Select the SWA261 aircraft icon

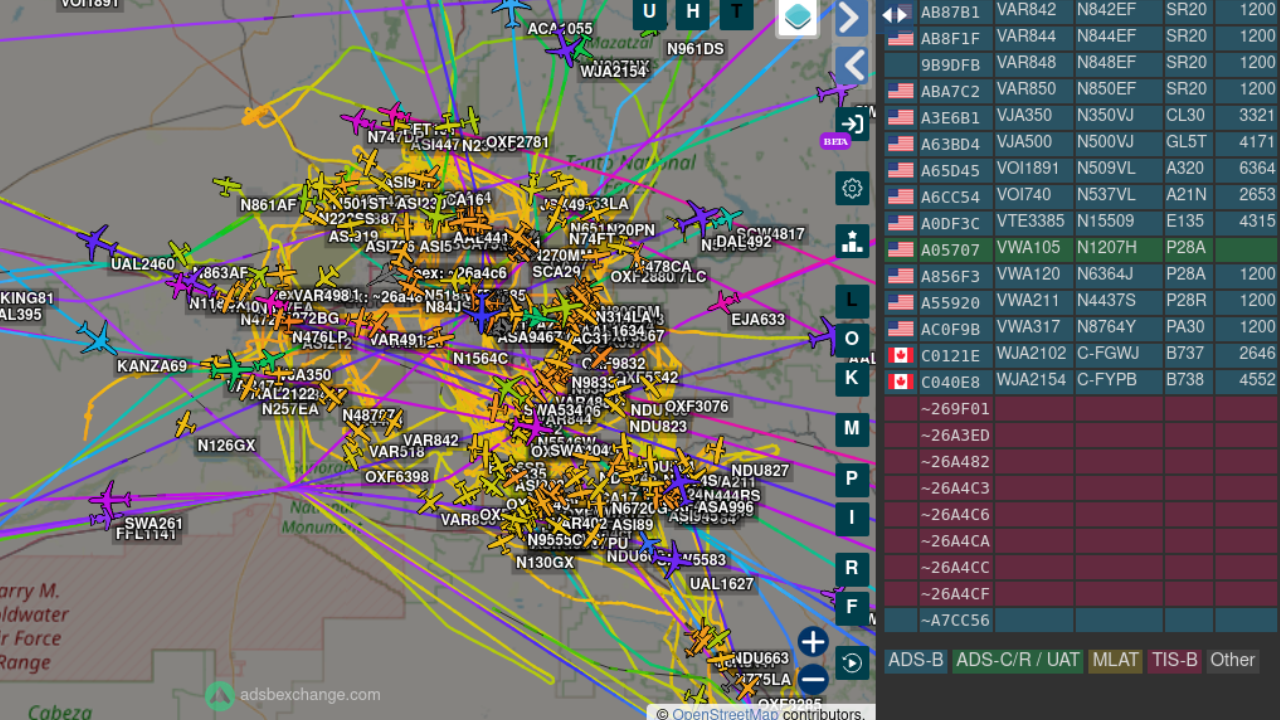click(x=110, y=498)
